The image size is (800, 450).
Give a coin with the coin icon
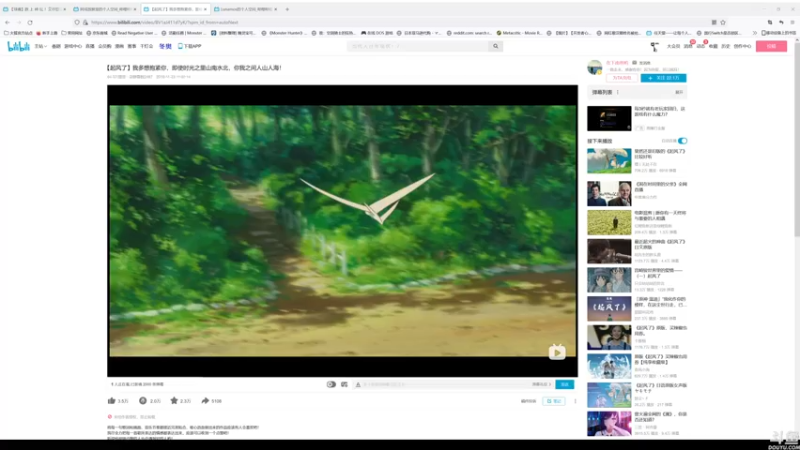[x=143, y=401]
